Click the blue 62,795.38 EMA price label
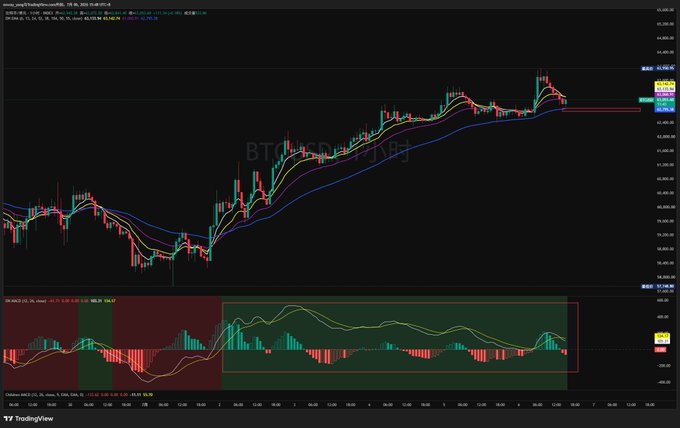Screen dimensions: 680x428 click(x=665, y=110)
